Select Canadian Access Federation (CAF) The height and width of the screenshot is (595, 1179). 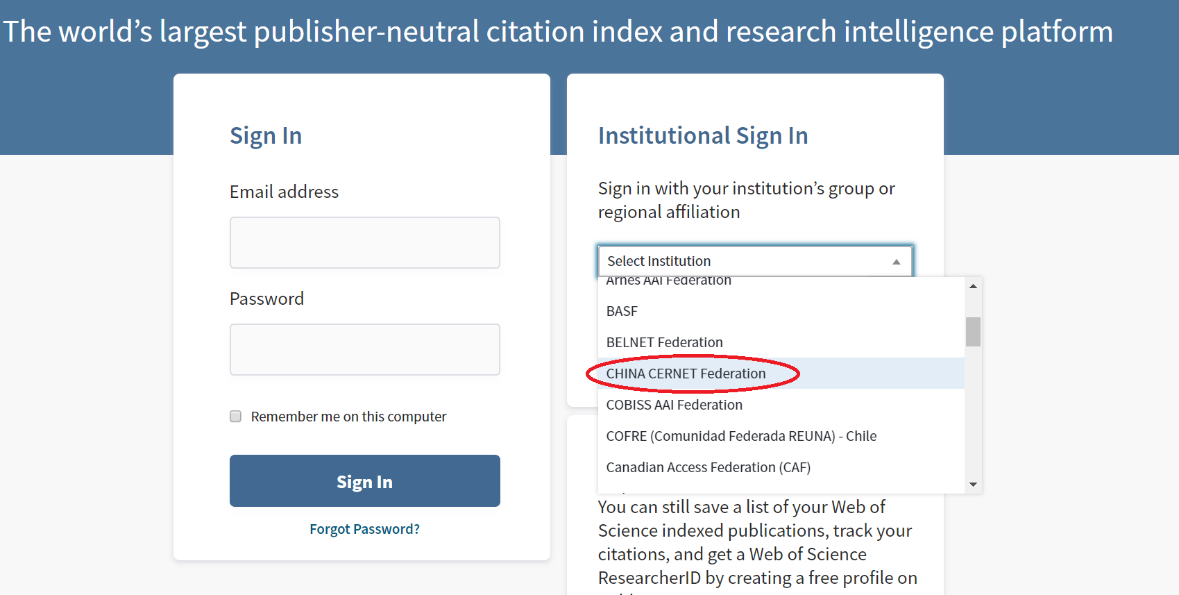click(708, 467)
